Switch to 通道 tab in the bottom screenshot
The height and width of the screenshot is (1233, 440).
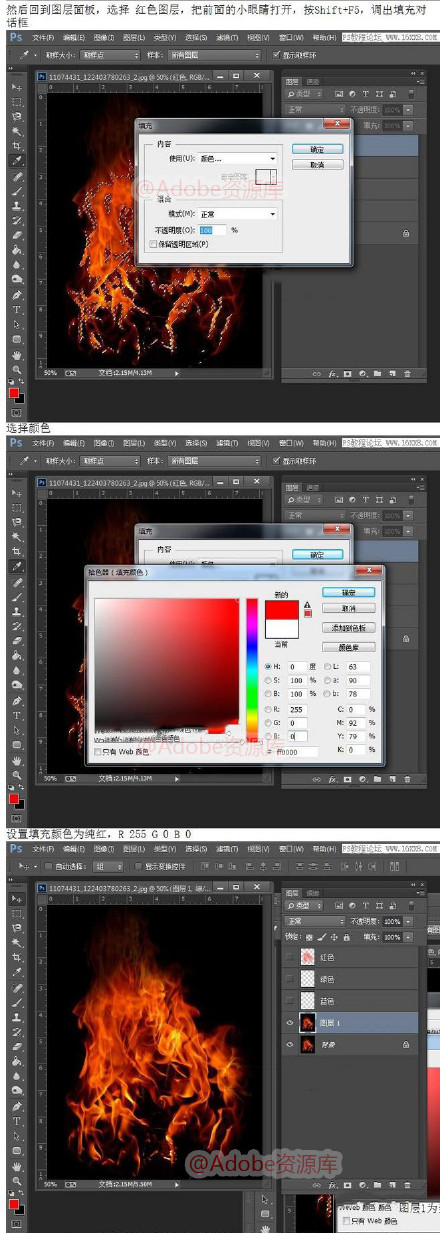pyautogui.click(x=313, y=893)
